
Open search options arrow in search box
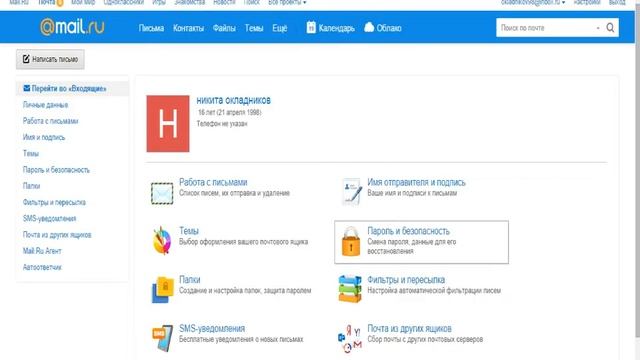click(598, 28)
